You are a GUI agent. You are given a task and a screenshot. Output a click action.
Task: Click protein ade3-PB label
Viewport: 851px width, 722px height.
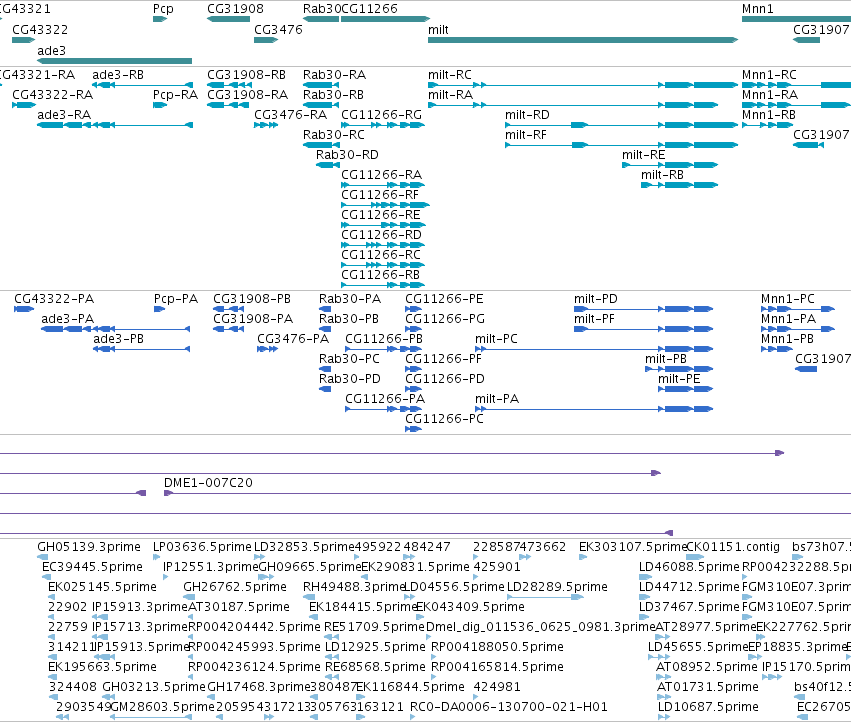118,339
